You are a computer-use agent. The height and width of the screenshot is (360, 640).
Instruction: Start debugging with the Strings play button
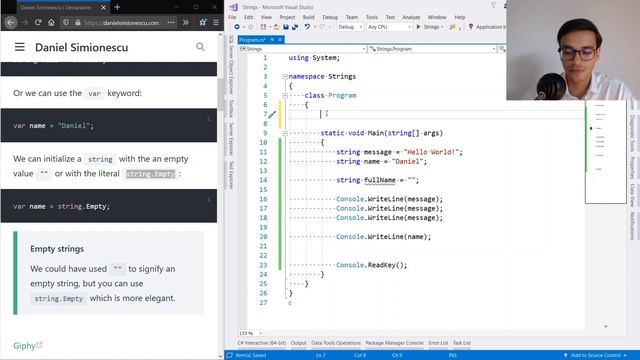click(429, 27)
